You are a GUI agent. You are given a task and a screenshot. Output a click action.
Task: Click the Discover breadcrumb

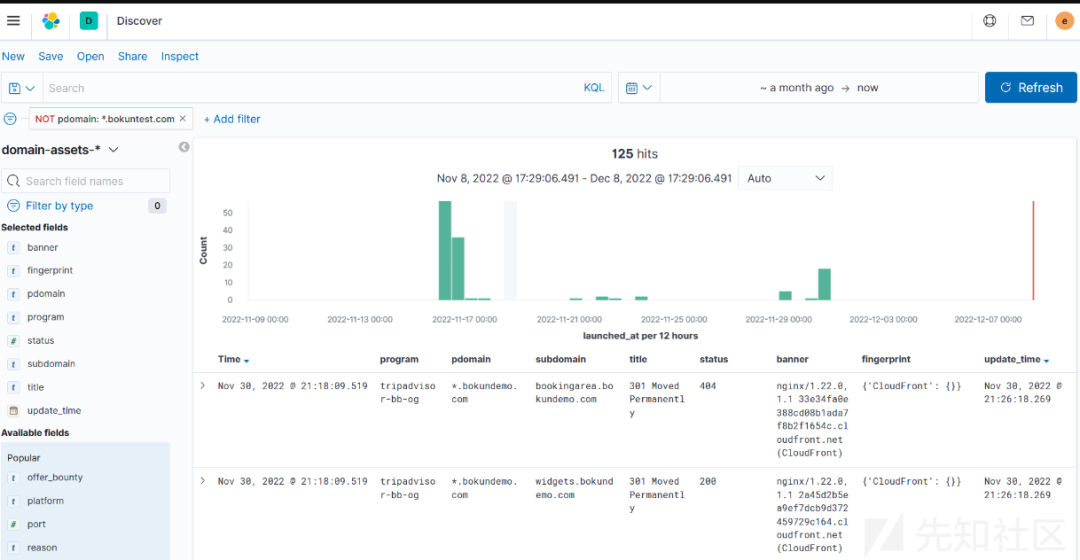[139, 21]
